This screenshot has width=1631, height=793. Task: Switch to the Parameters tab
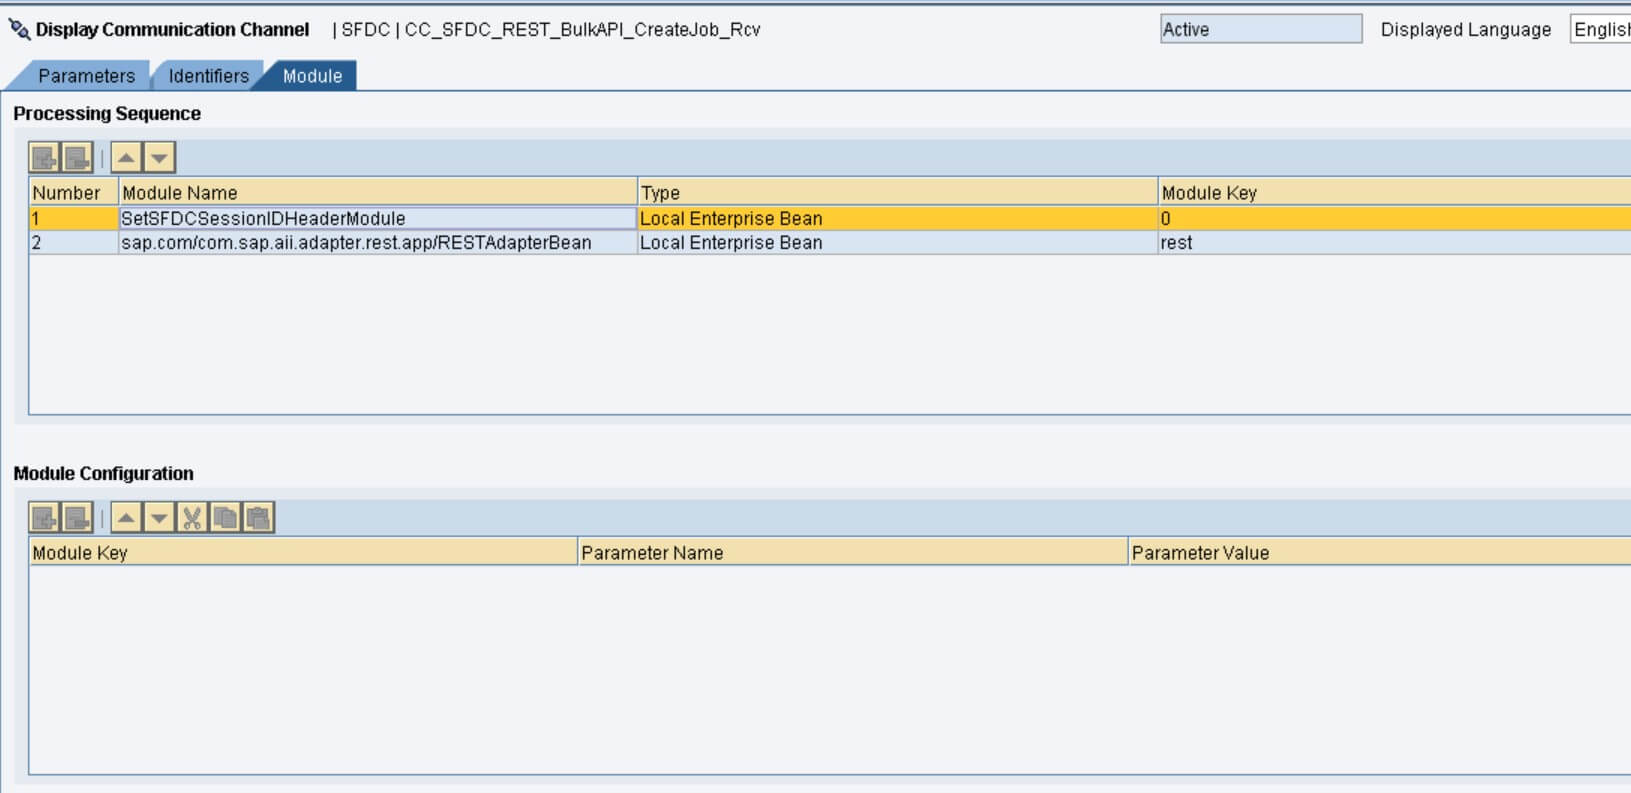(86, 76)
